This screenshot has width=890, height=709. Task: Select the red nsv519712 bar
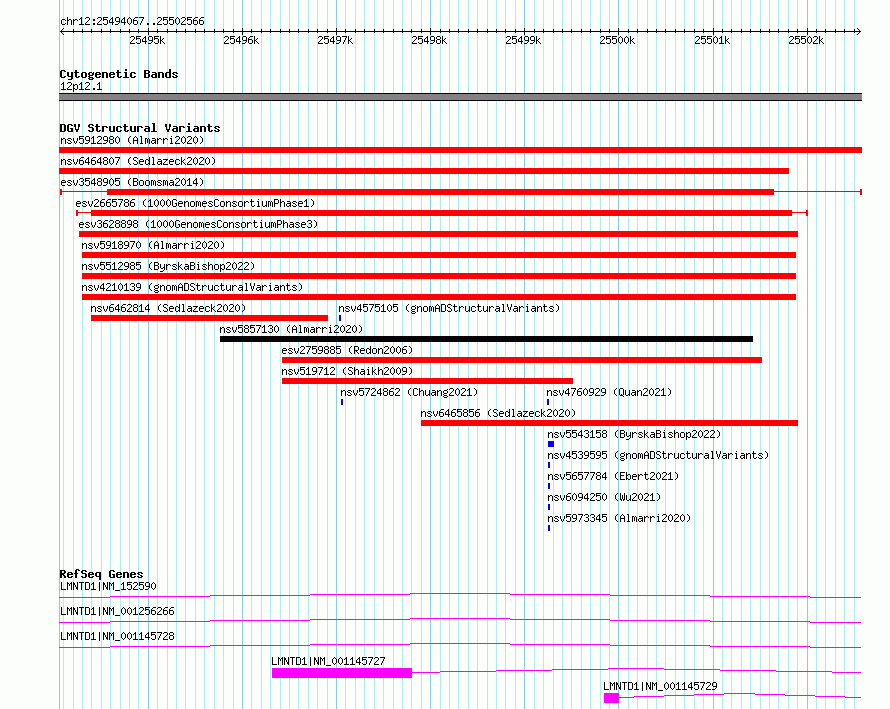(x=427, y=381)
